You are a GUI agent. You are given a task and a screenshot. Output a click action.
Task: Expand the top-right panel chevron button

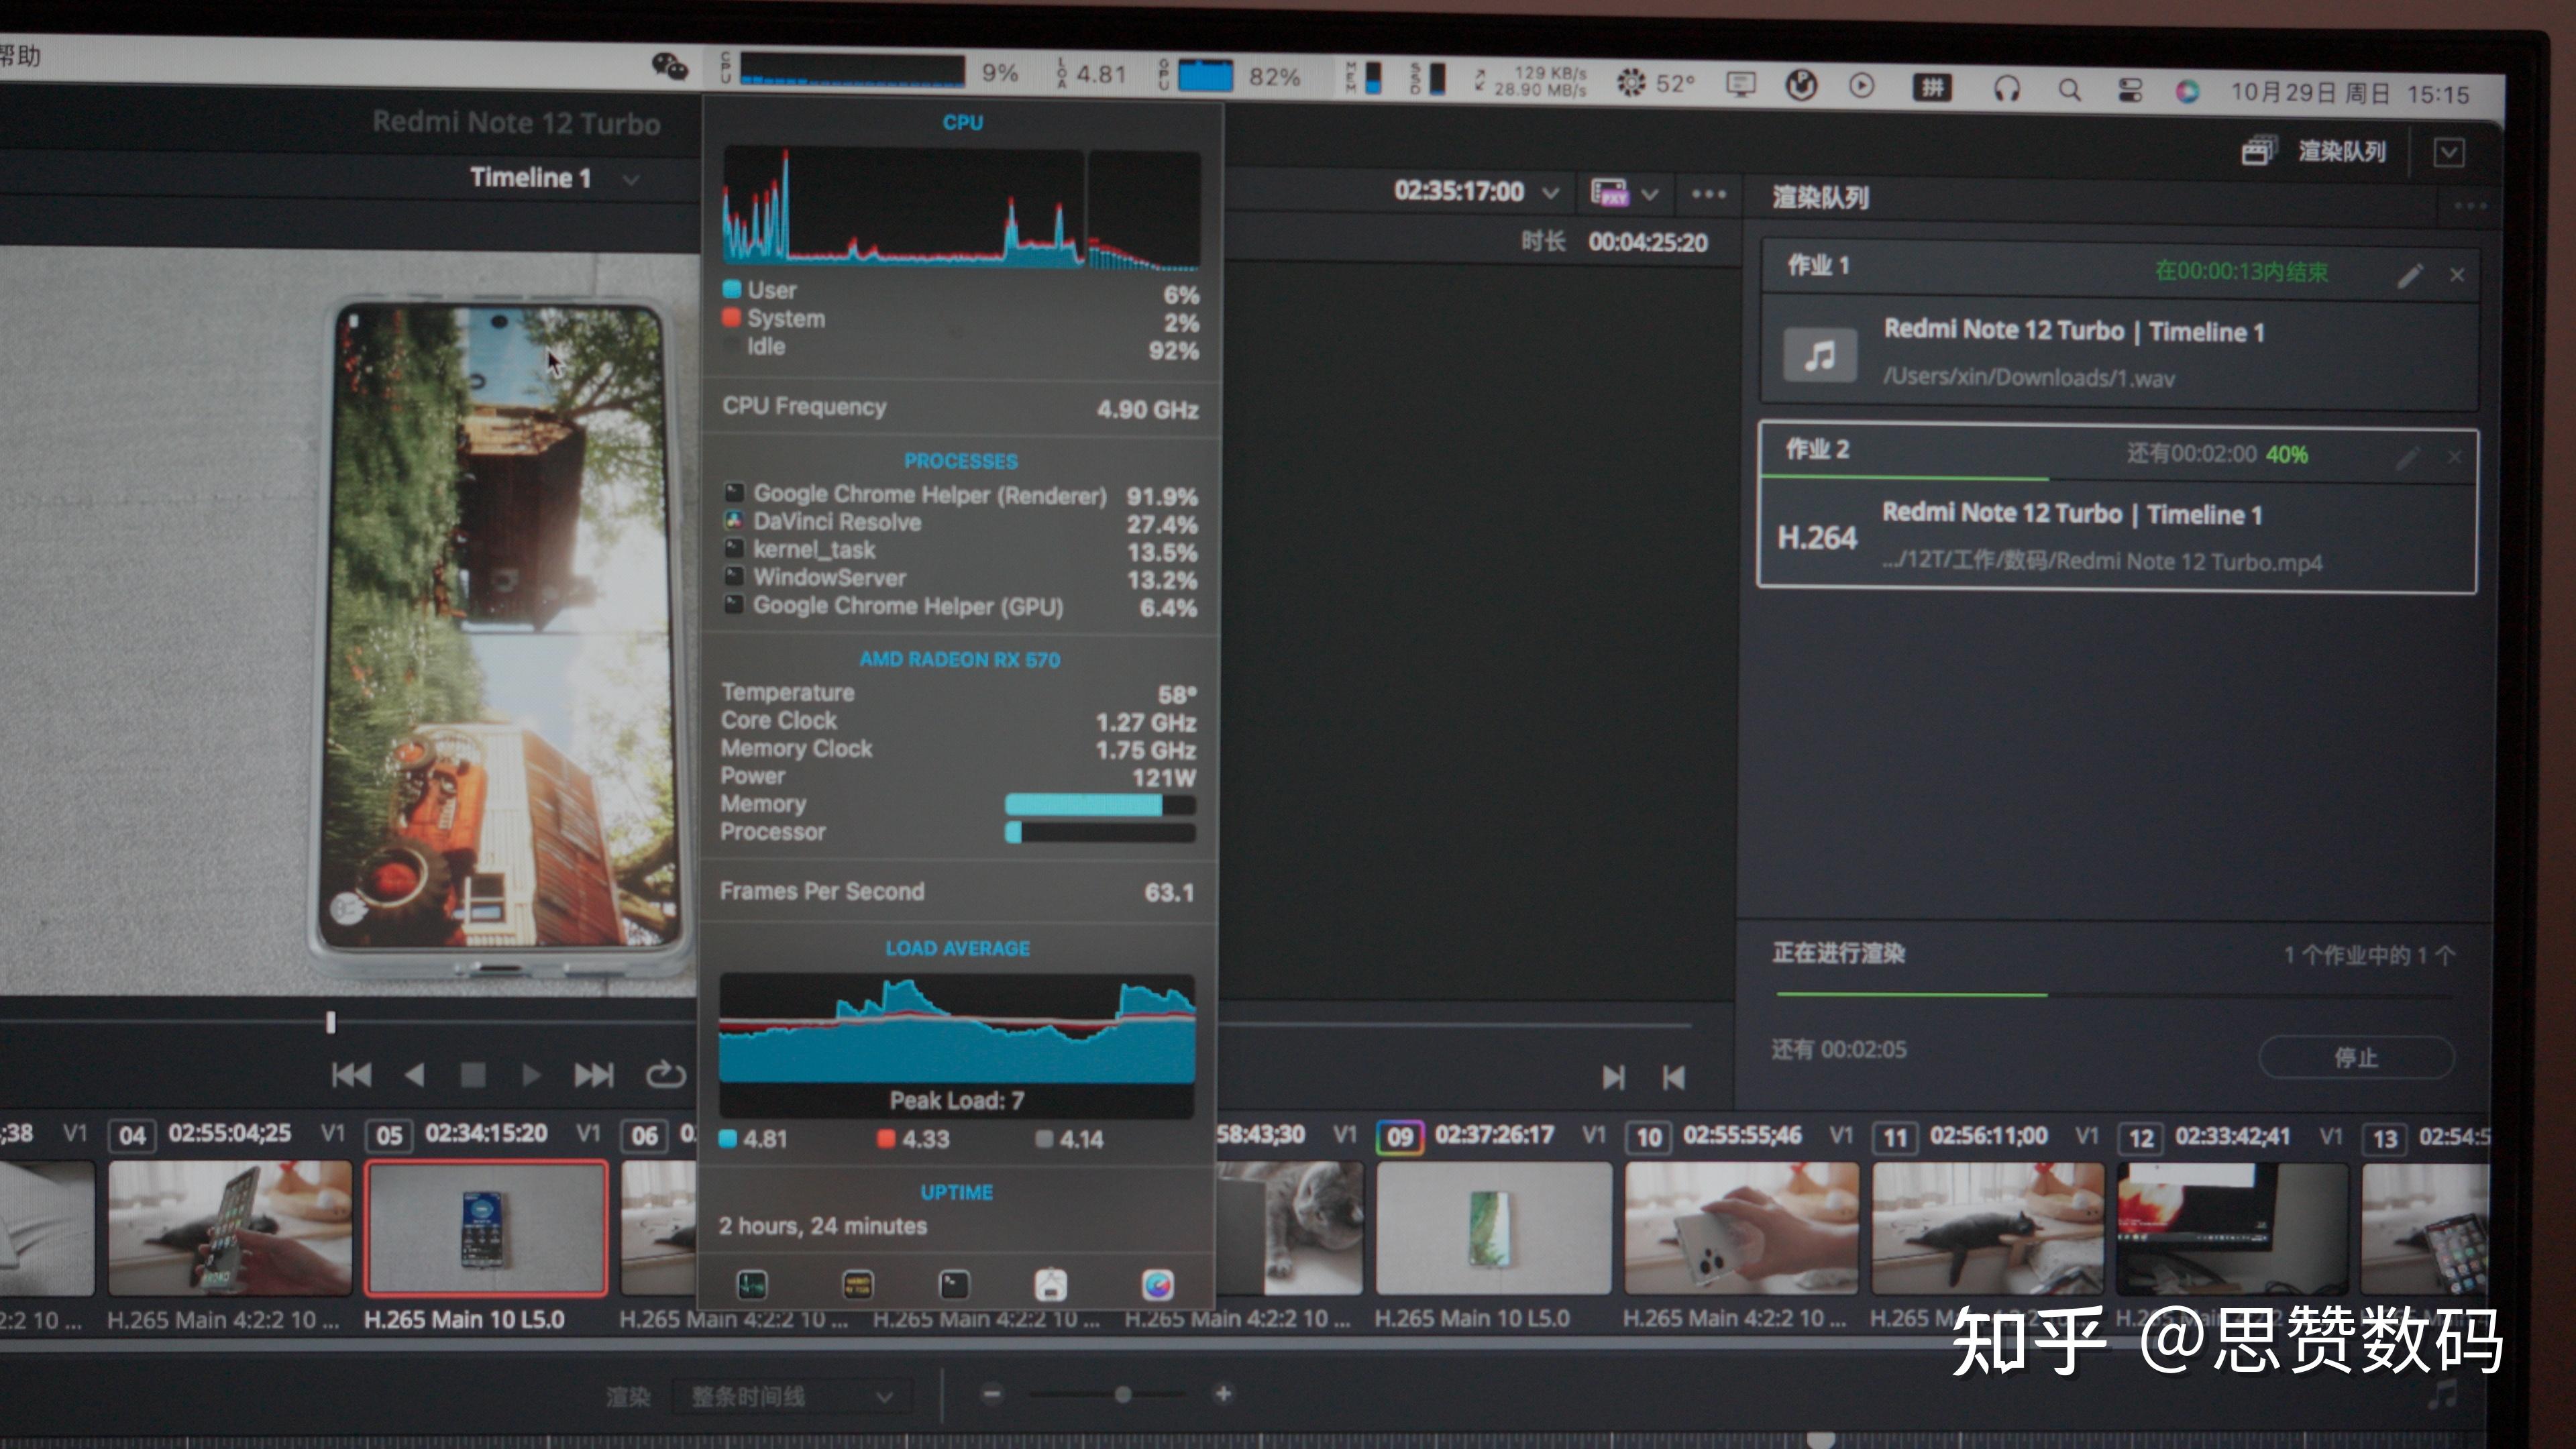pos(2448,153)
